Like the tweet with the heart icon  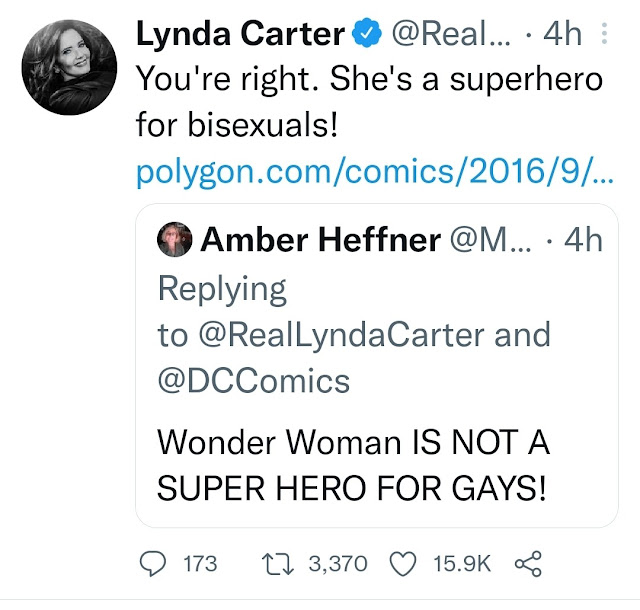pos(403,564)
